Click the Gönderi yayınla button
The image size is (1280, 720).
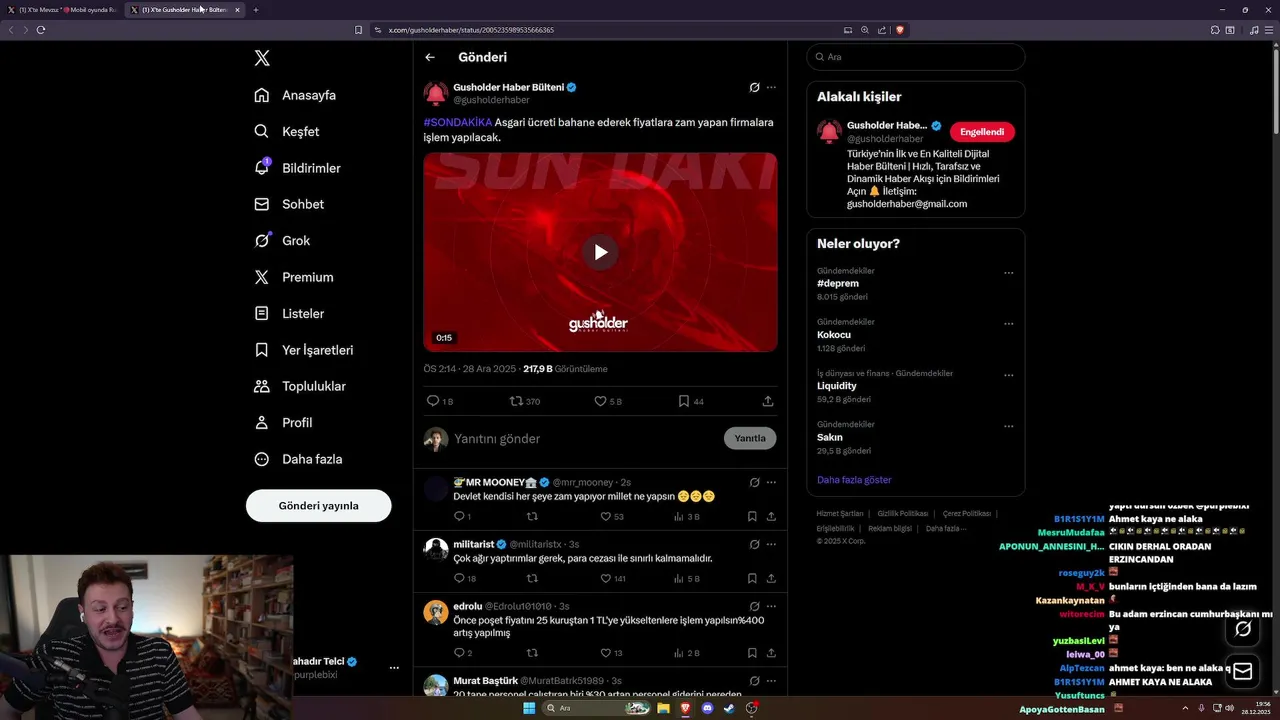(x=318, y=506)
